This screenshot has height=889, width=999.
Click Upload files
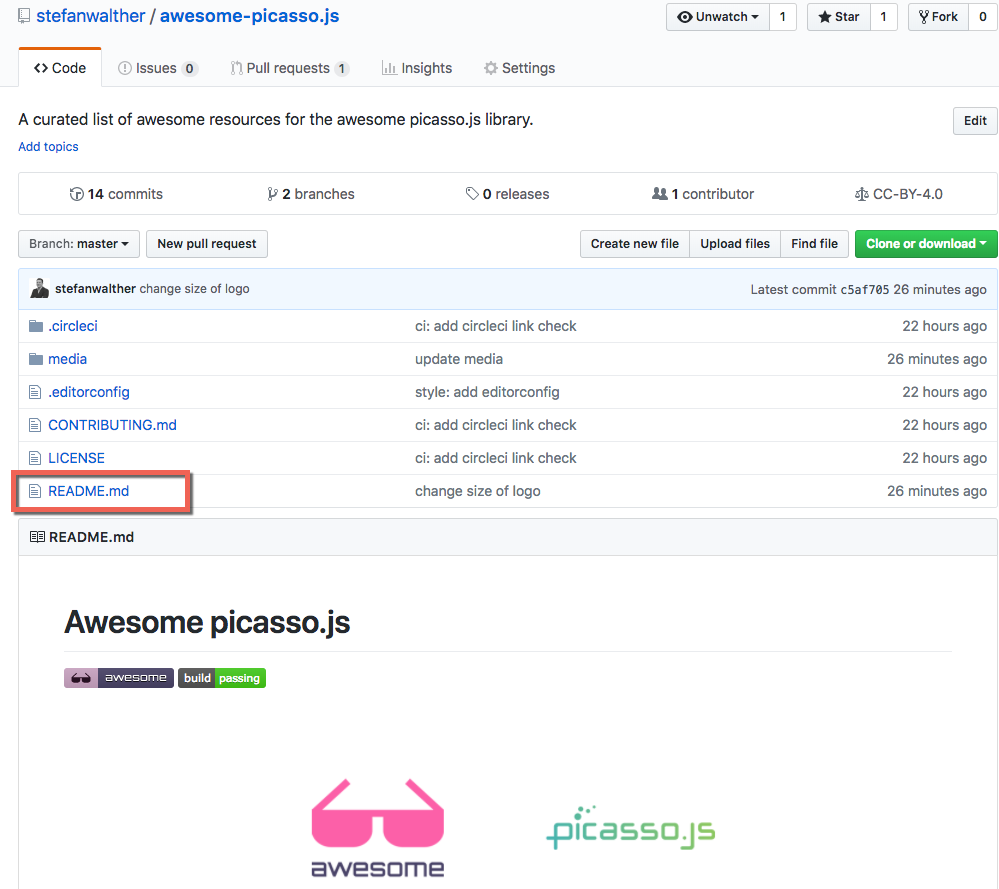pyautogui.click(x=735, y=244)
